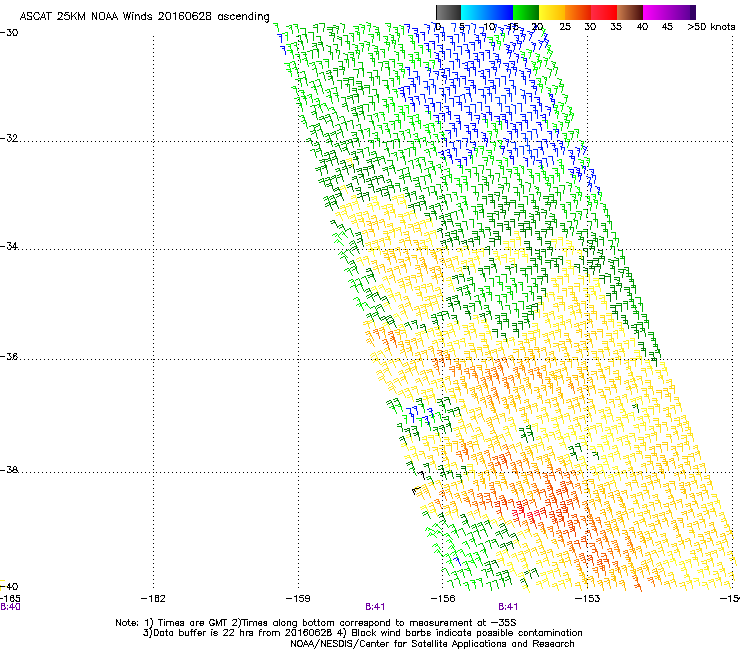Screen dimensions: 740x650
Task: Select the '-34' latitude axis label
Action: click(x=9, y=246)
